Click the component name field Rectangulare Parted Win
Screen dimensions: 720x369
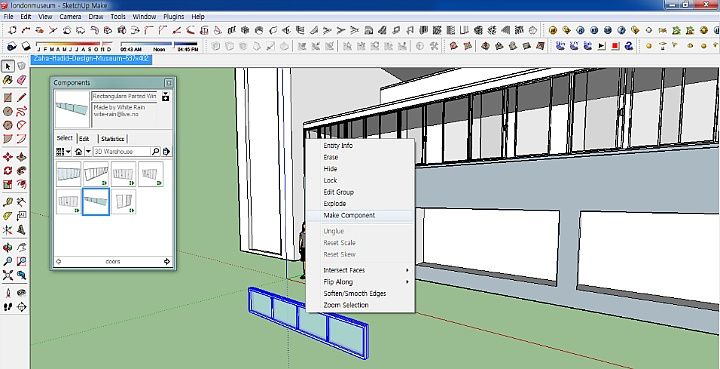click(x=125, y=96)
